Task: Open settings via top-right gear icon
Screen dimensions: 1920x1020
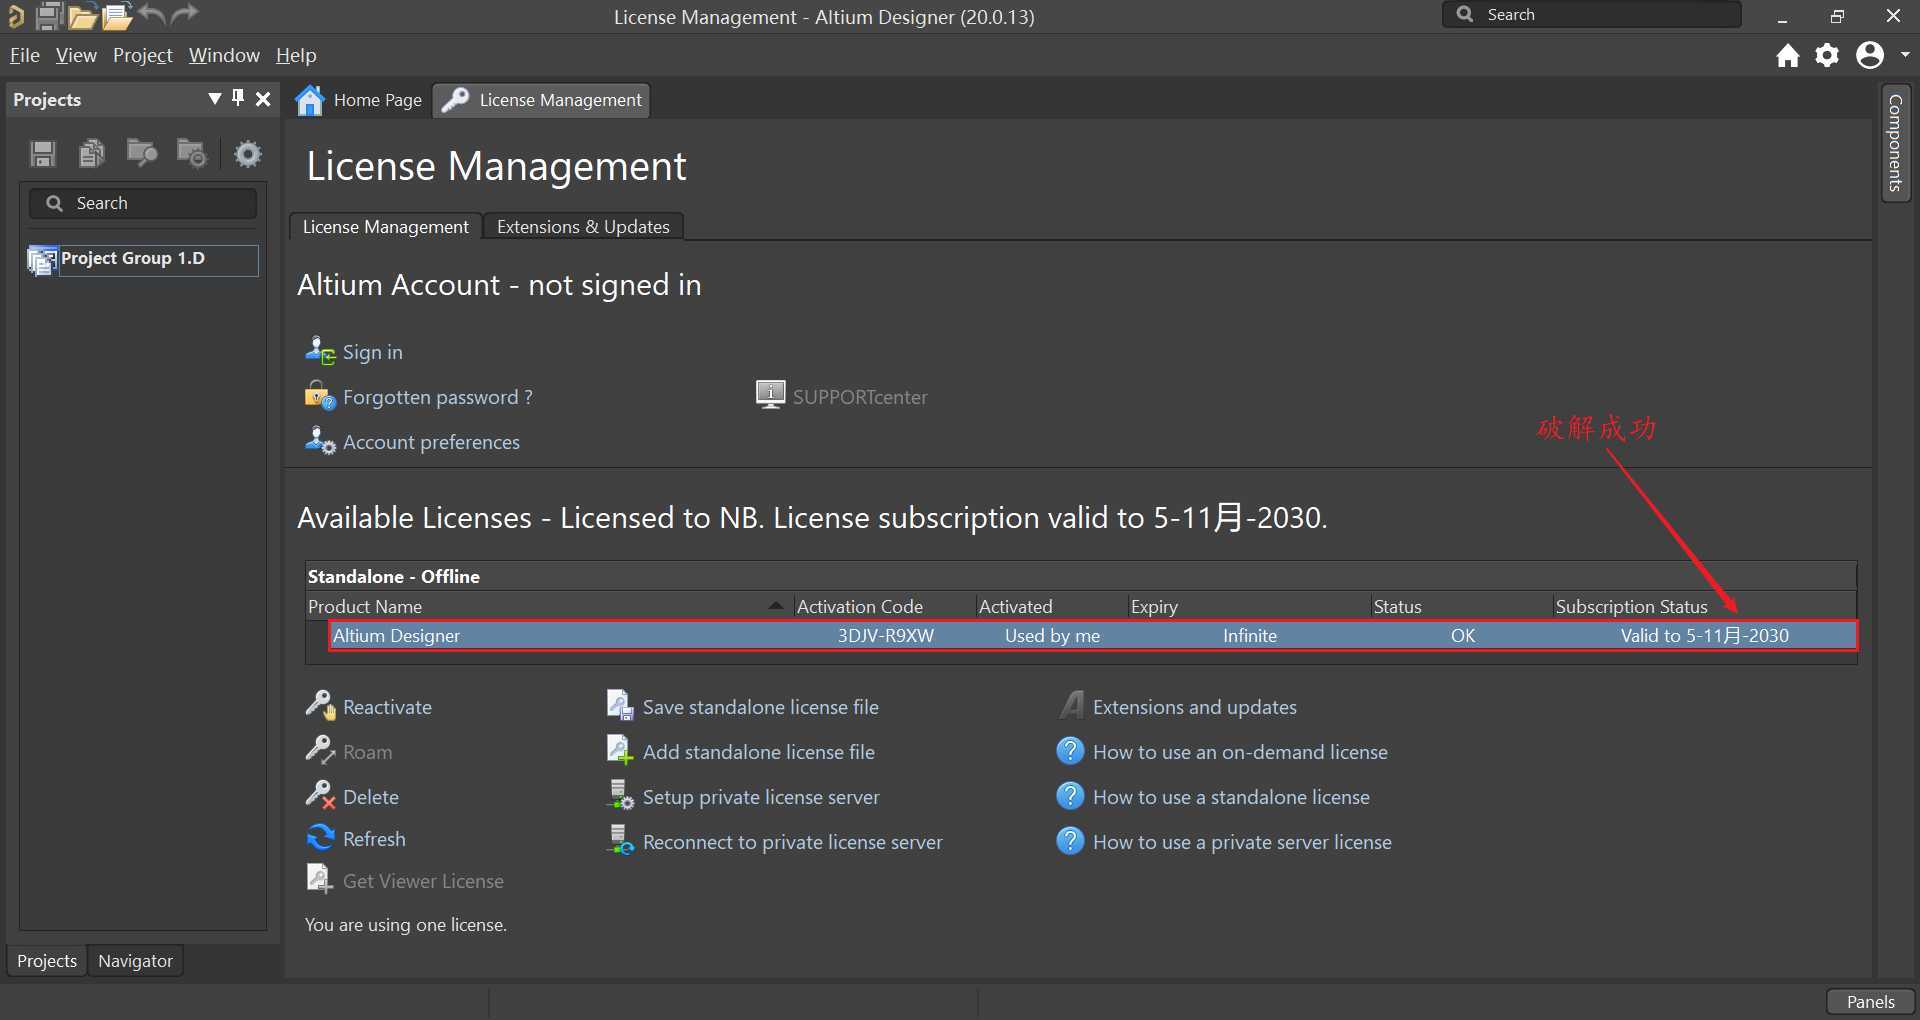Action: point(1827,55)
